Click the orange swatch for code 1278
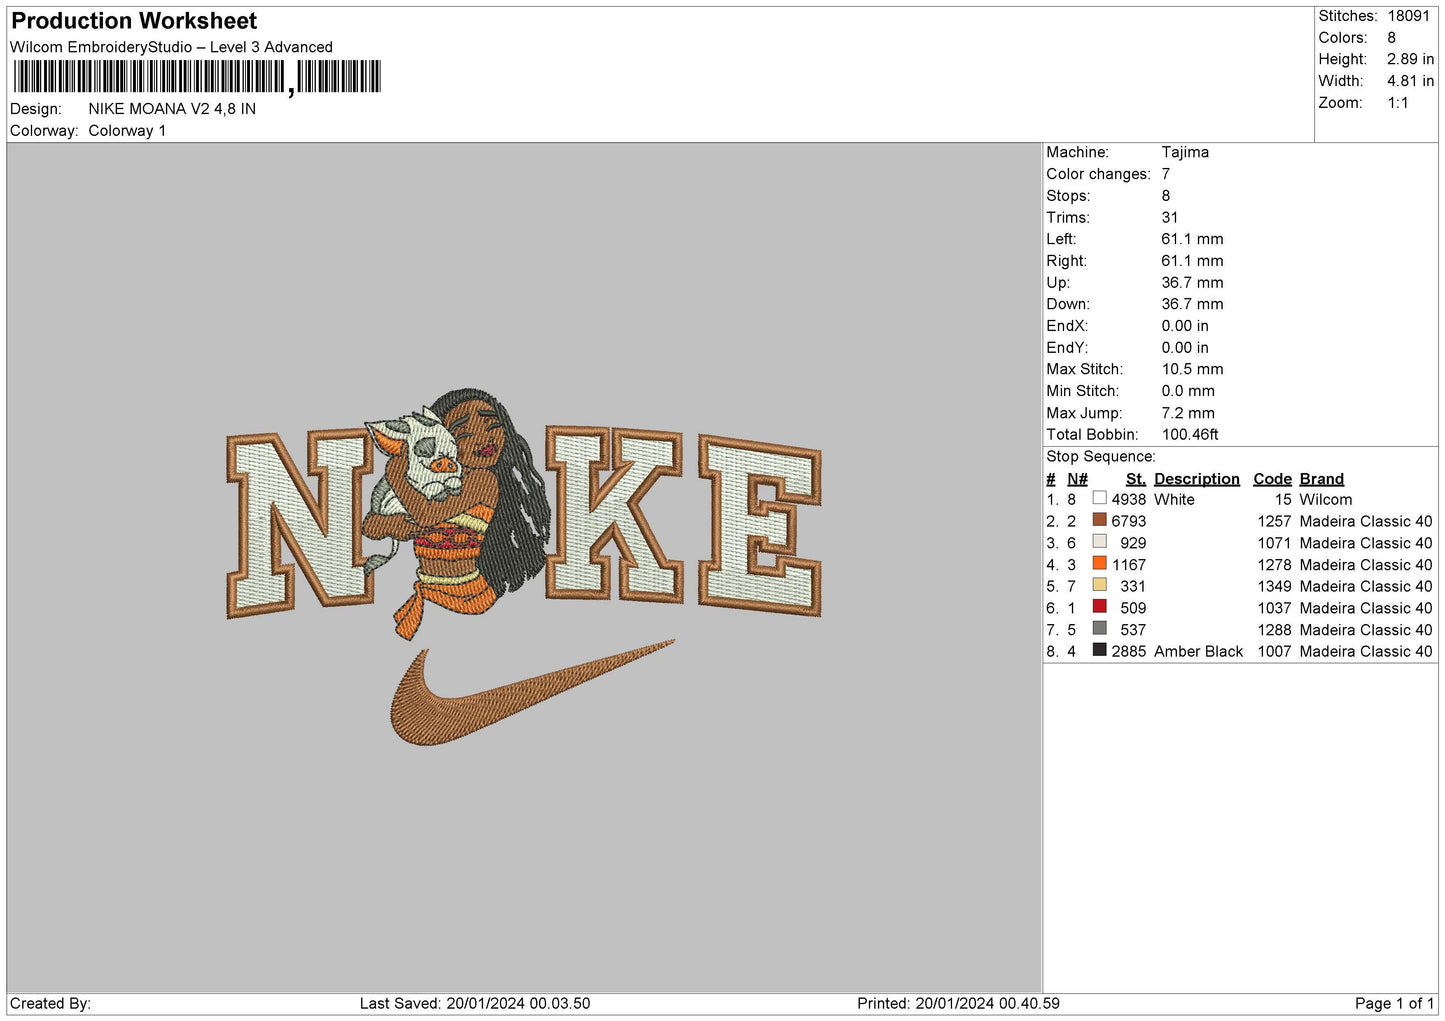 1100,563
